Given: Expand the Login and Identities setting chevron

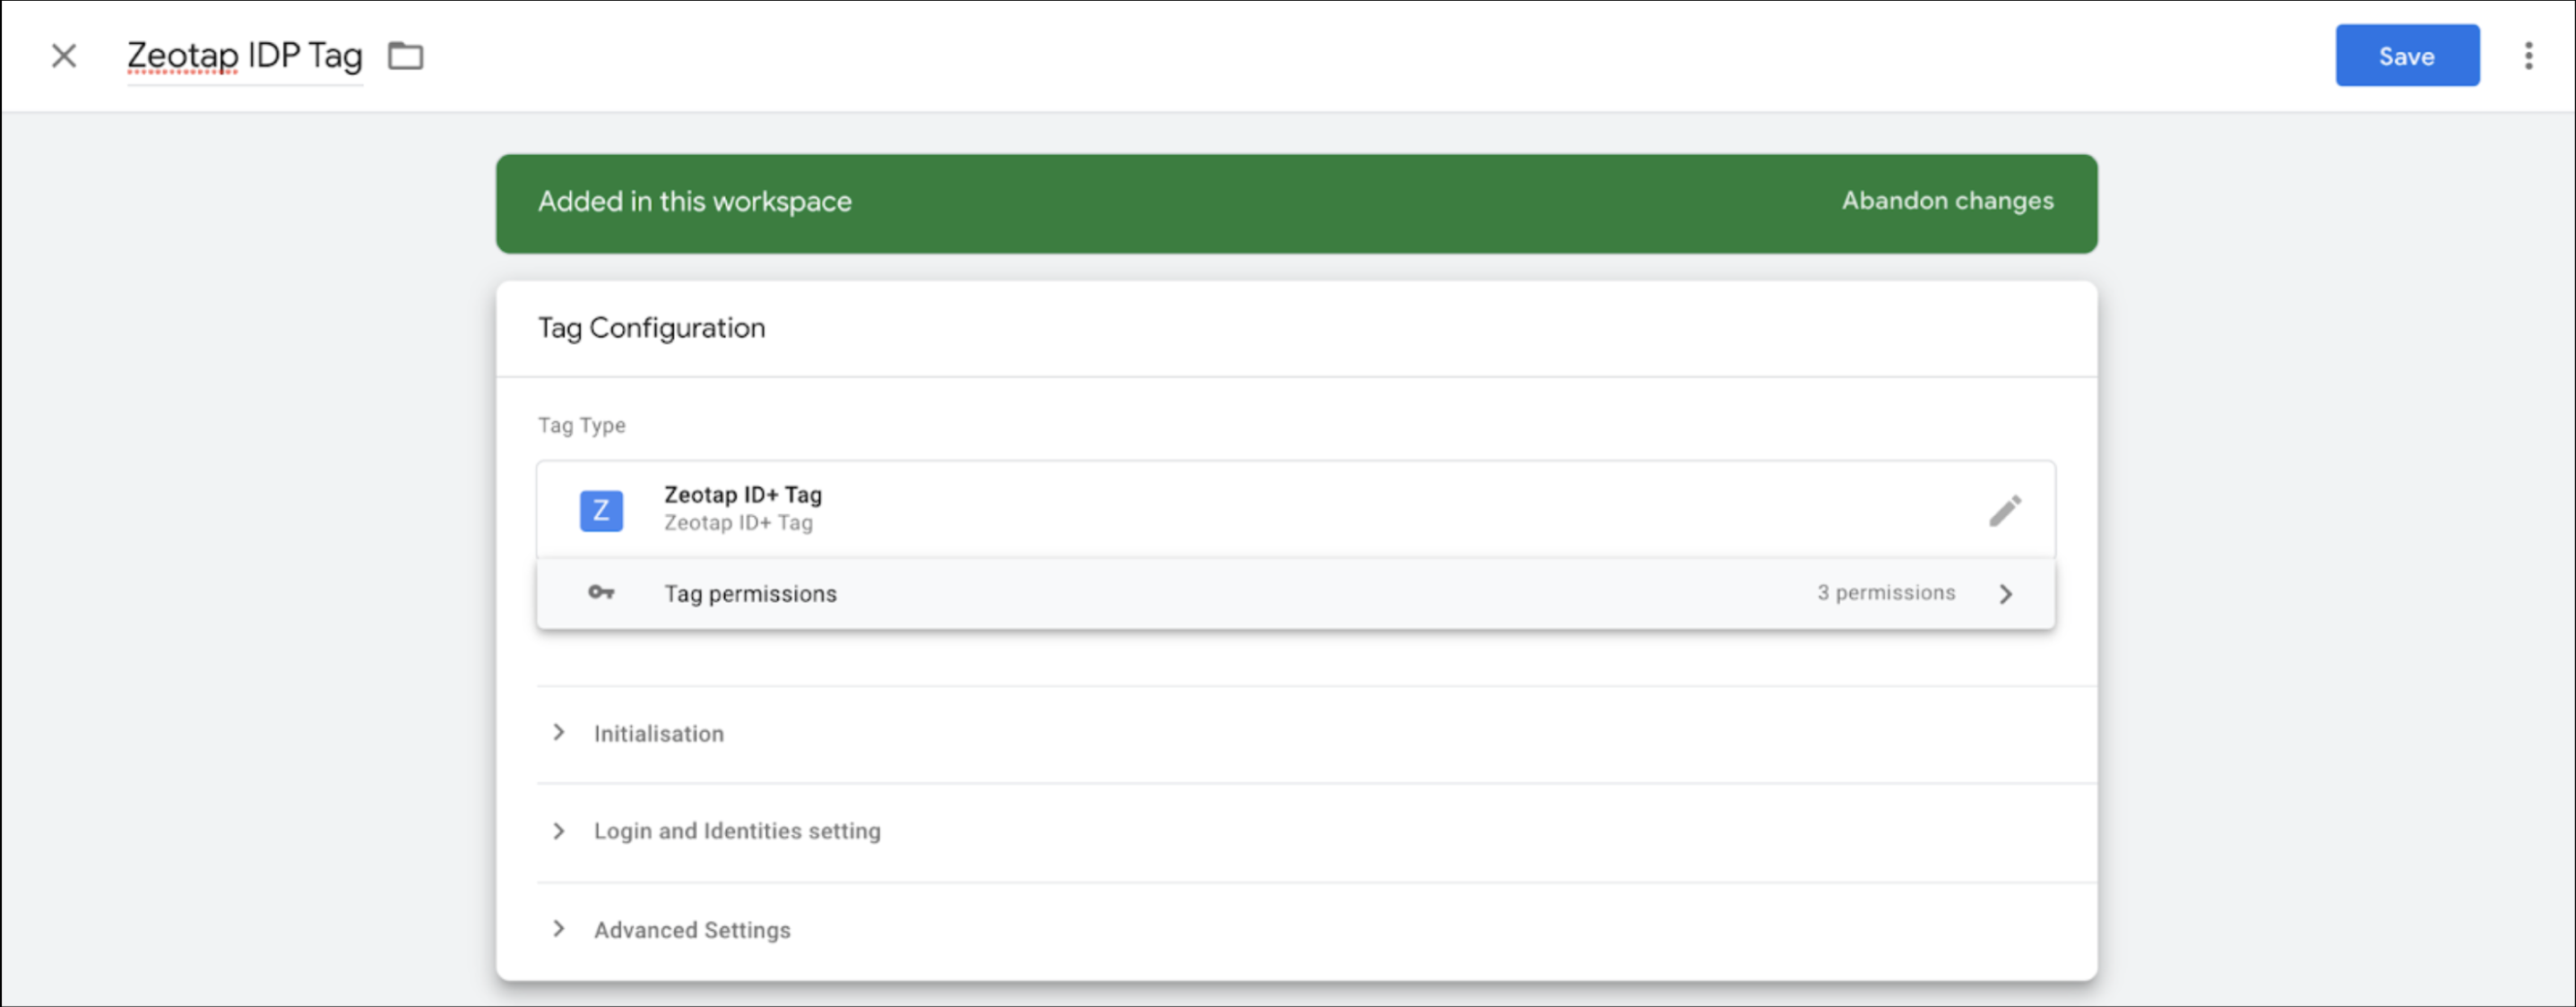Looking at the screenshot, I should (x=559, y=831).
